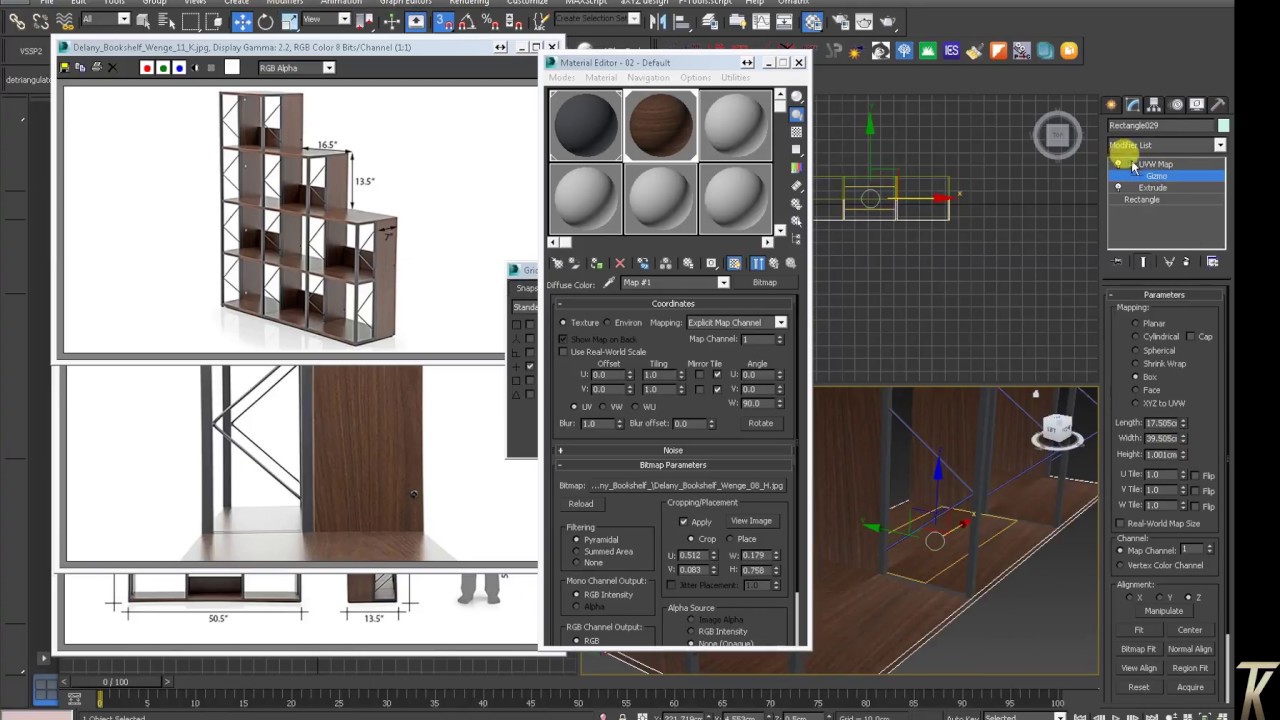Select the Move tool in main toolbar

(242, 21)
